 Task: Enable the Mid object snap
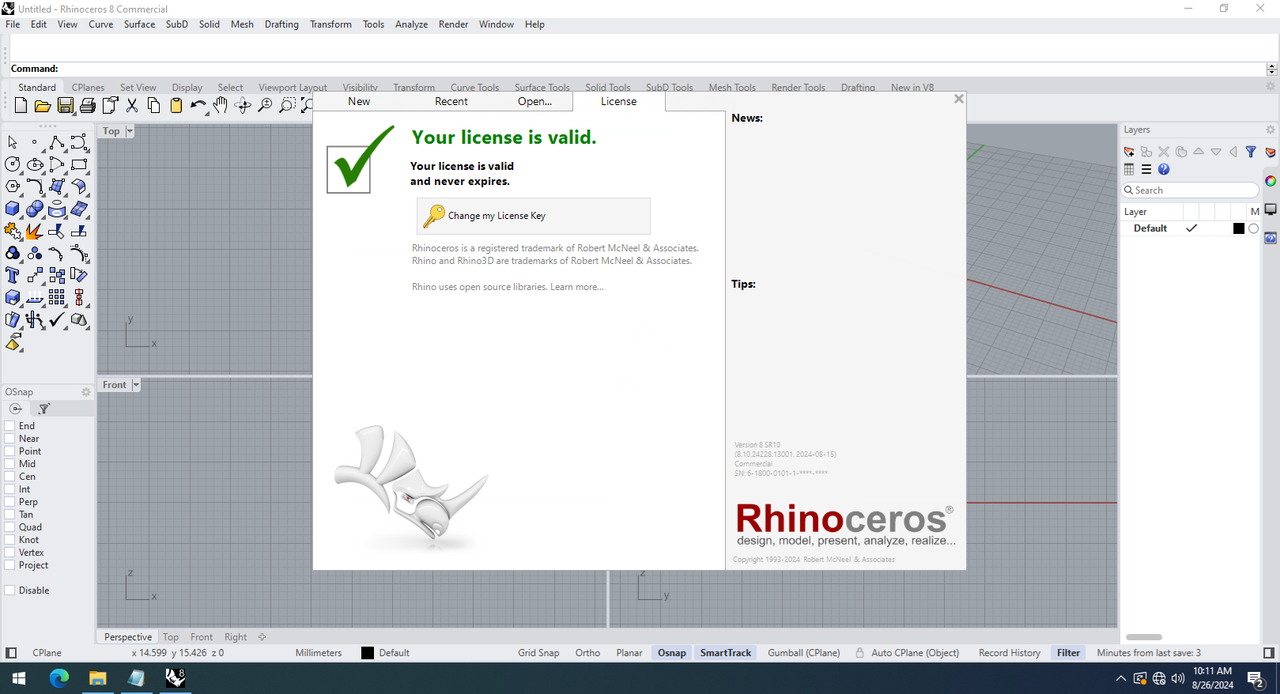tap(10, 464)
